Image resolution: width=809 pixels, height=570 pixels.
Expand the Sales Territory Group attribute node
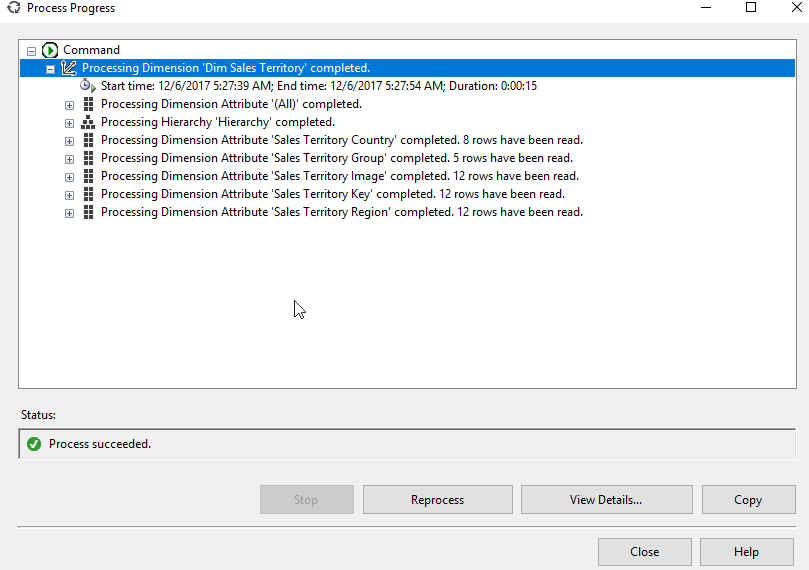click(x=69, y=158)
